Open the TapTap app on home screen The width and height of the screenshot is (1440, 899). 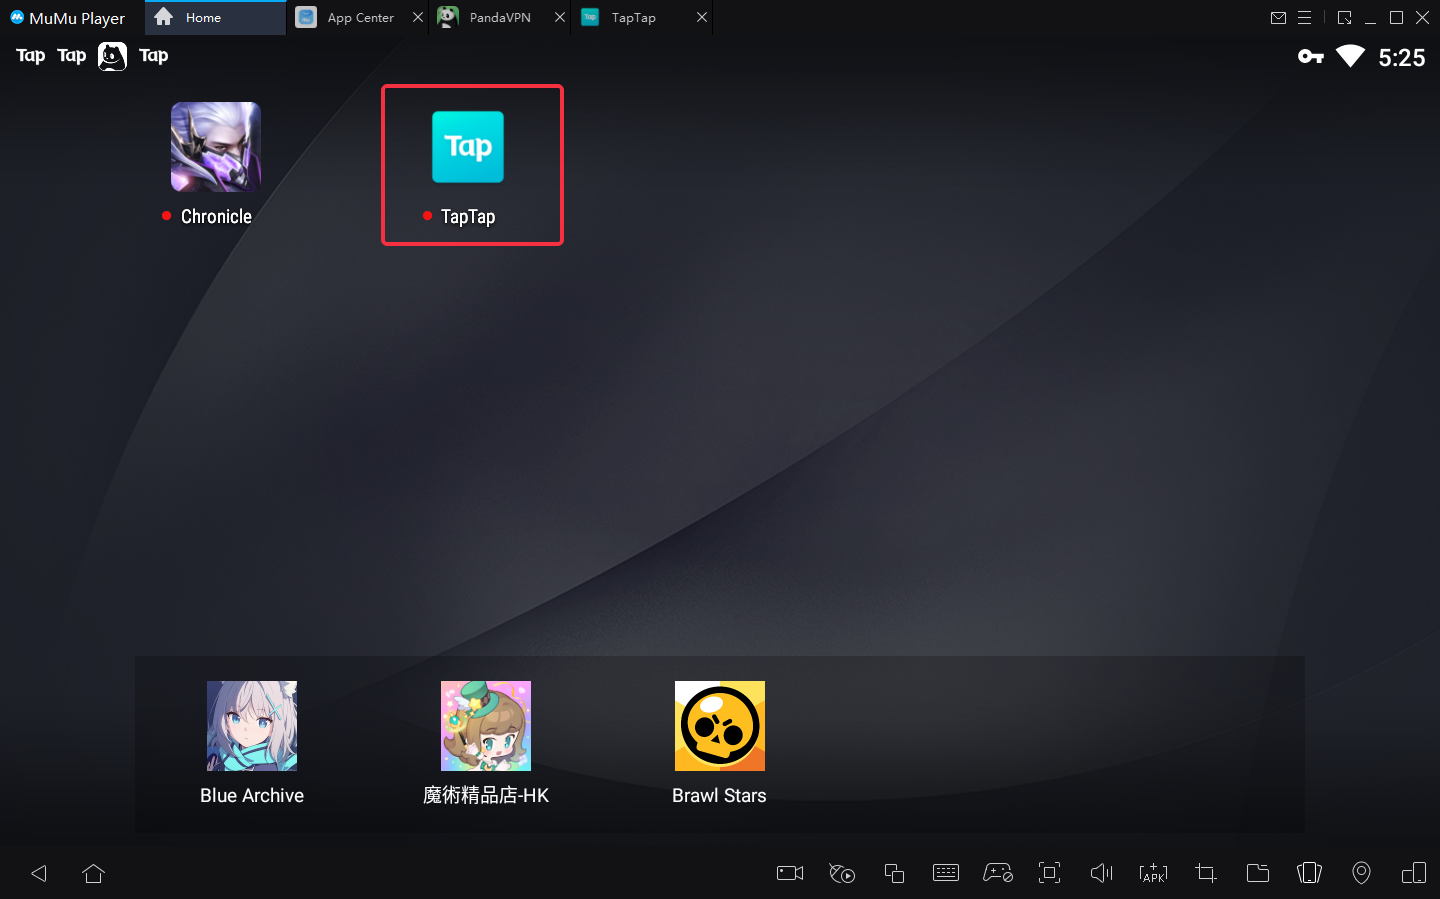[x=468, y=147]
